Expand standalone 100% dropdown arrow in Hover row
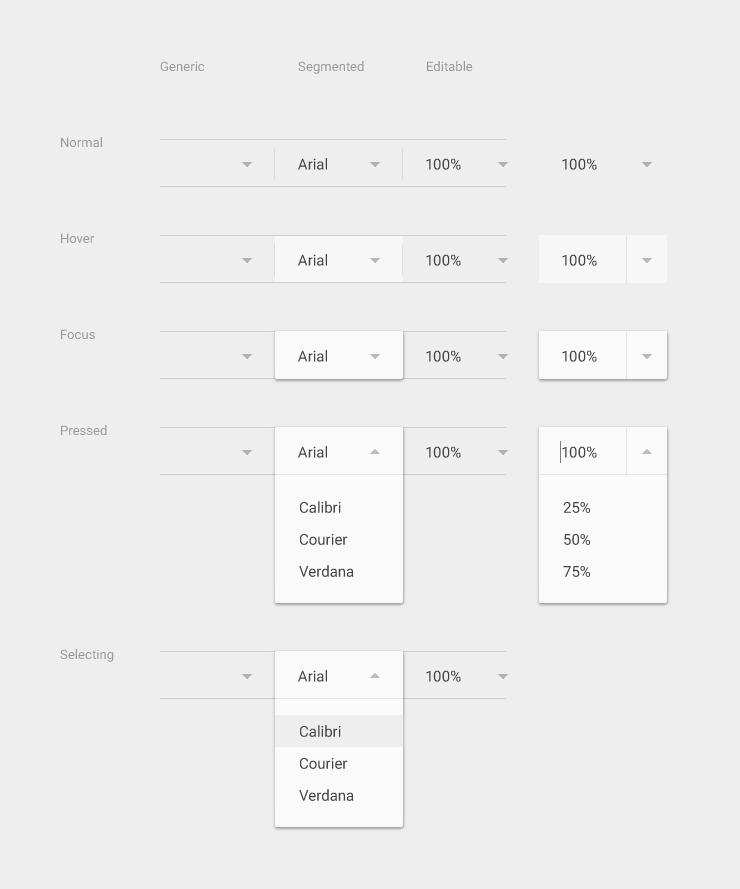The image size is (740, 889). [x=647, y=260]
